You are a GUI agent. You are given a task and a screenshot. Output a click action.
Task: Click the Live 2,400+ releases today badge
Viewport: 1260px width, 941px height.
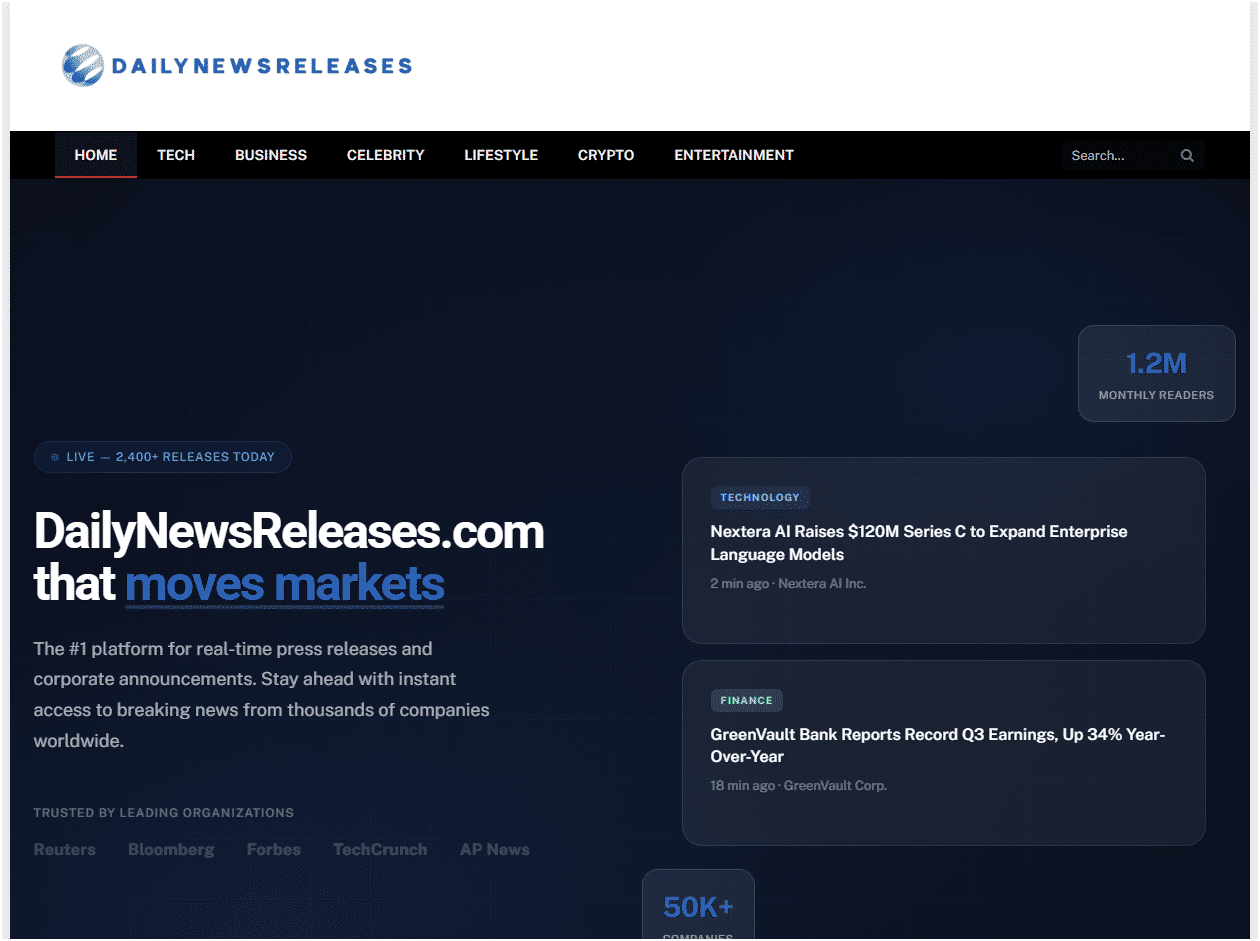pos(163,457)
